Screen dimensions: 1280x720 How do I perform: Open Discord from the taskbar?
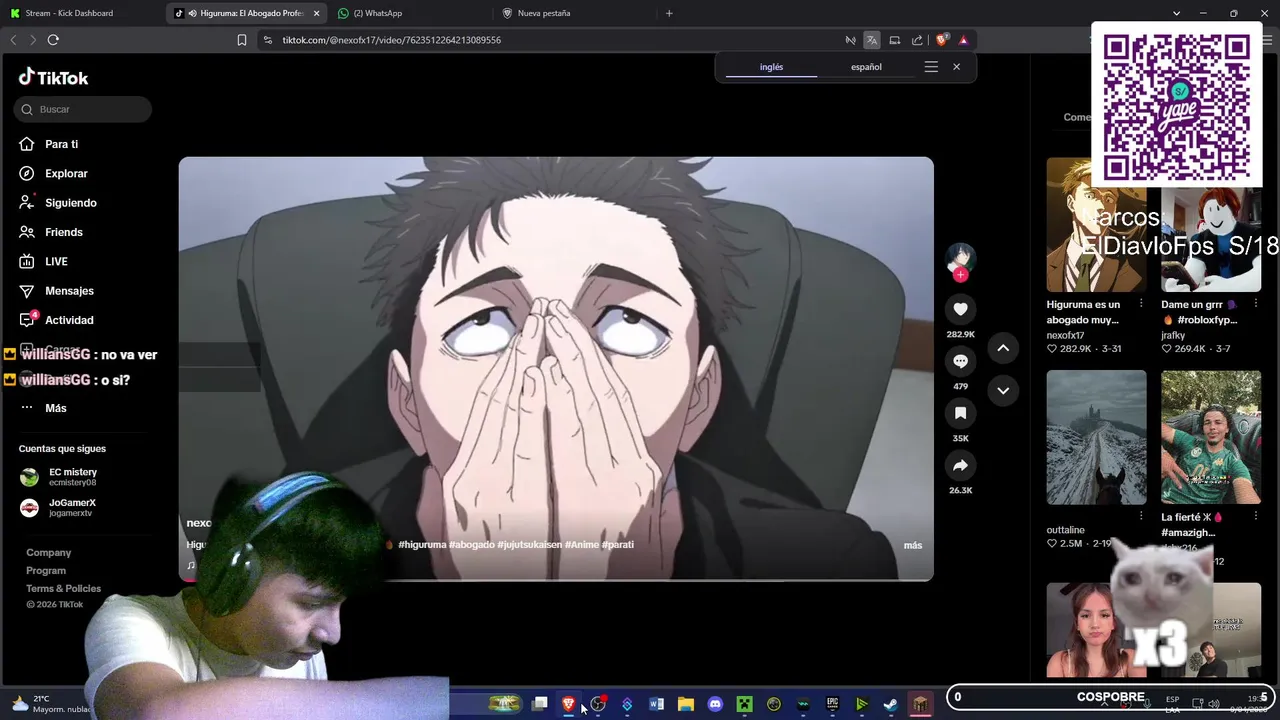tap(715, 704)
